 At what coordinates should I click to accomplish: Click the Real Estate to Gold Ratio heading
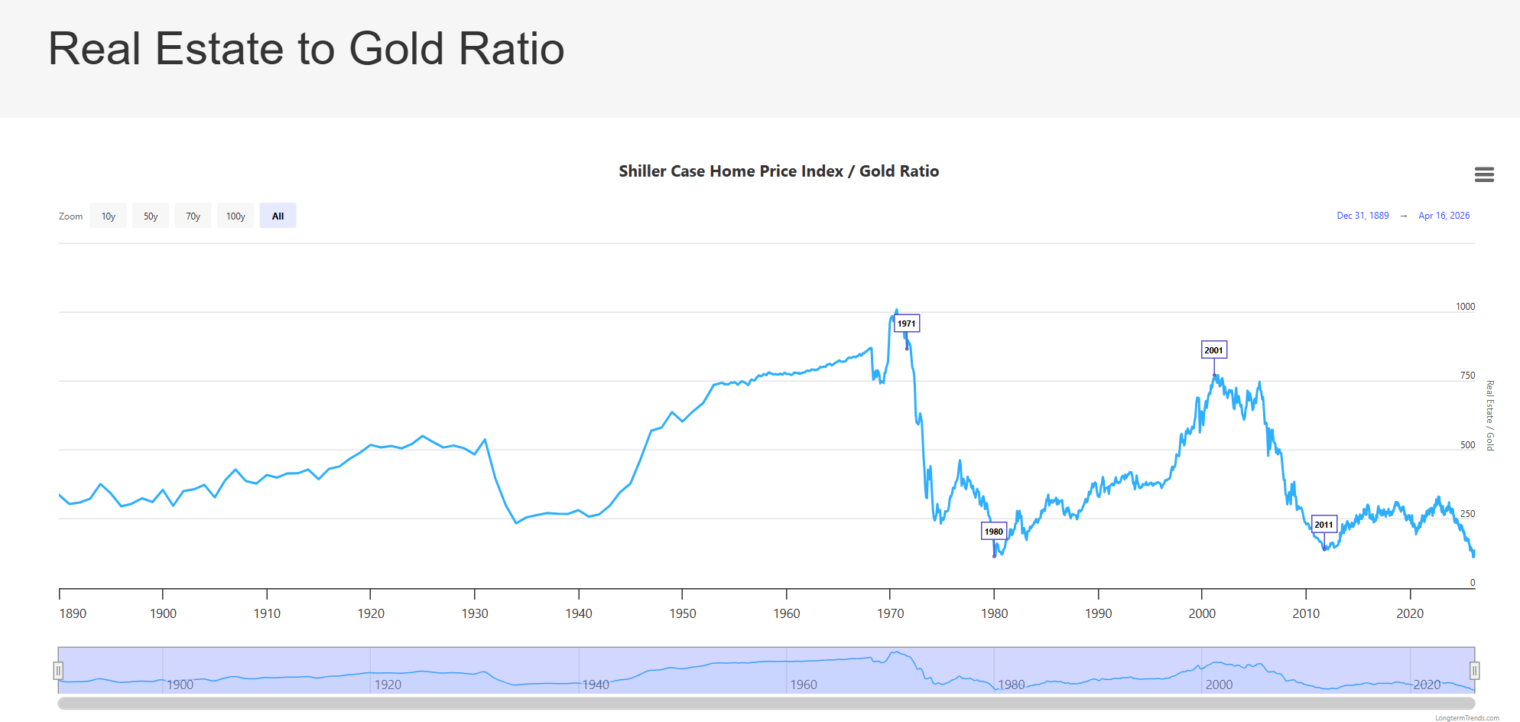(307, 49)
